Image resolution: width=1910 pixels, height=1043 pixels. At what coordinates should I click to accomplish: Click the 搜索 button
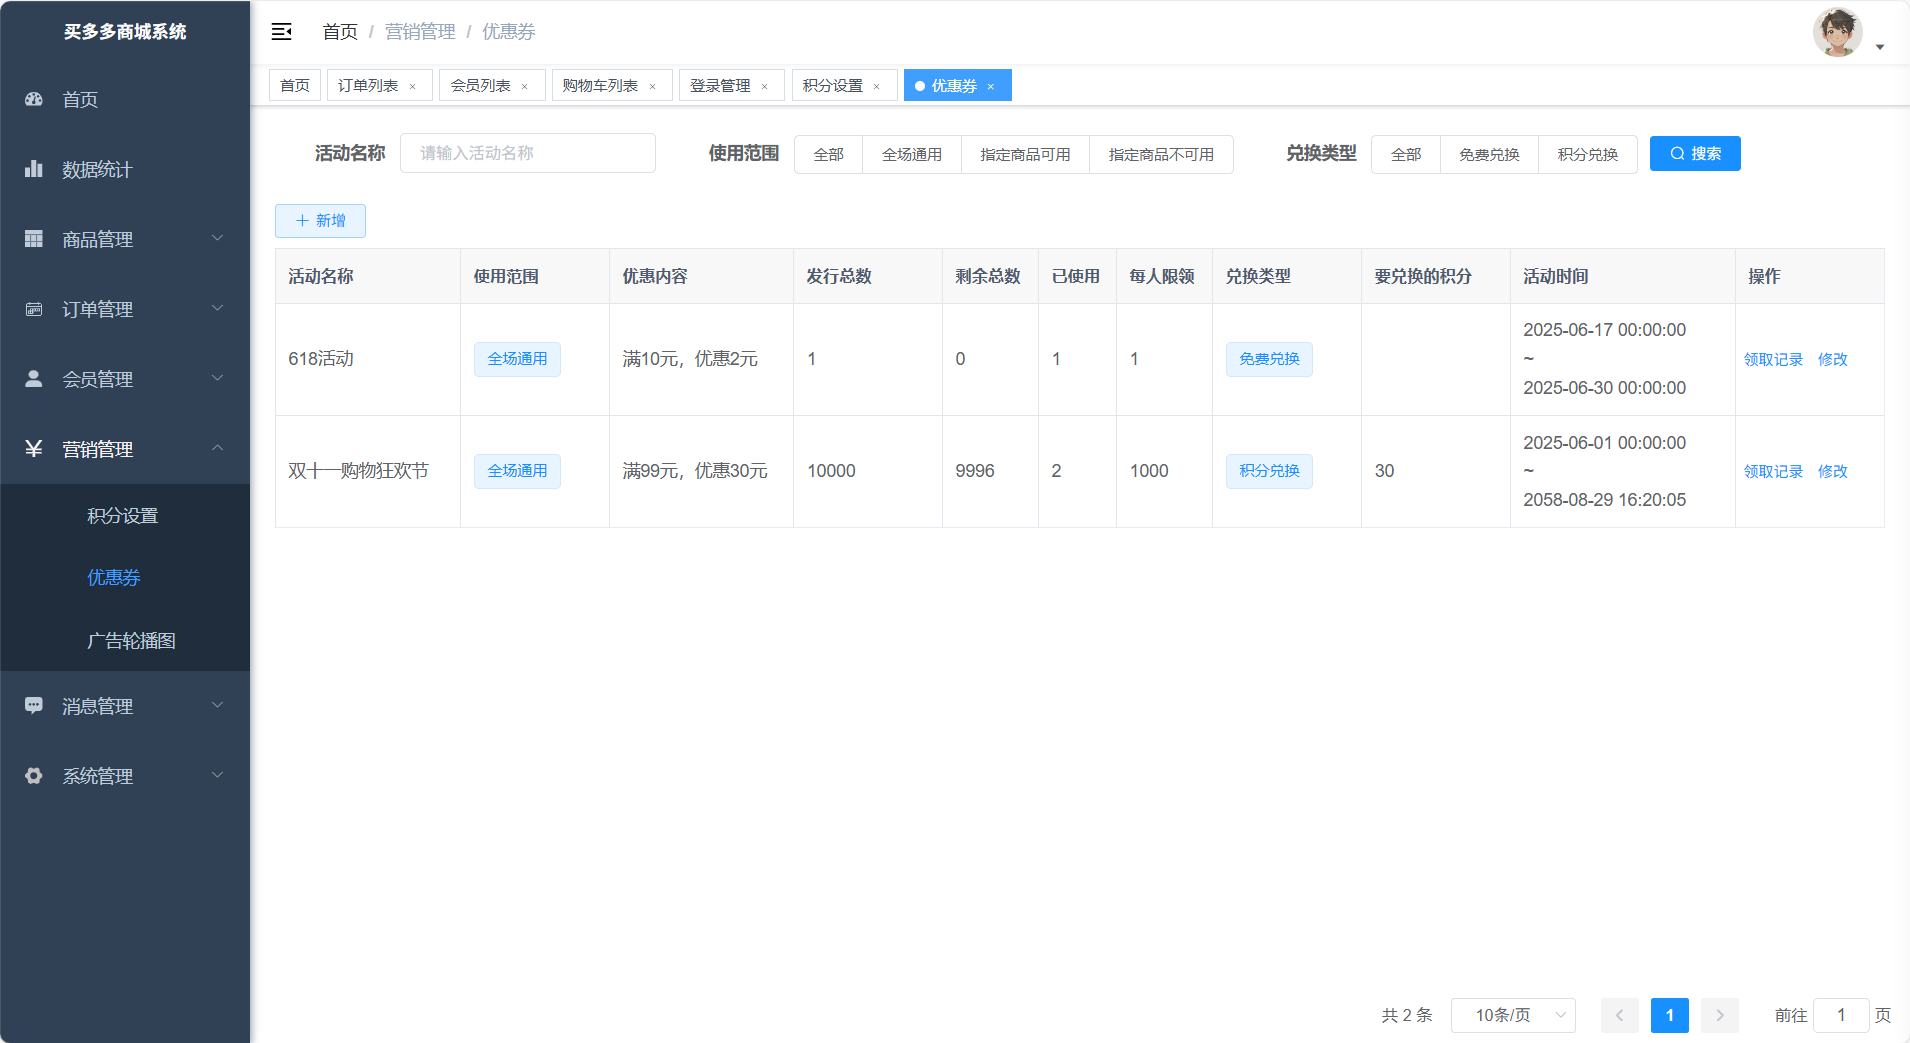[1694, 154]
